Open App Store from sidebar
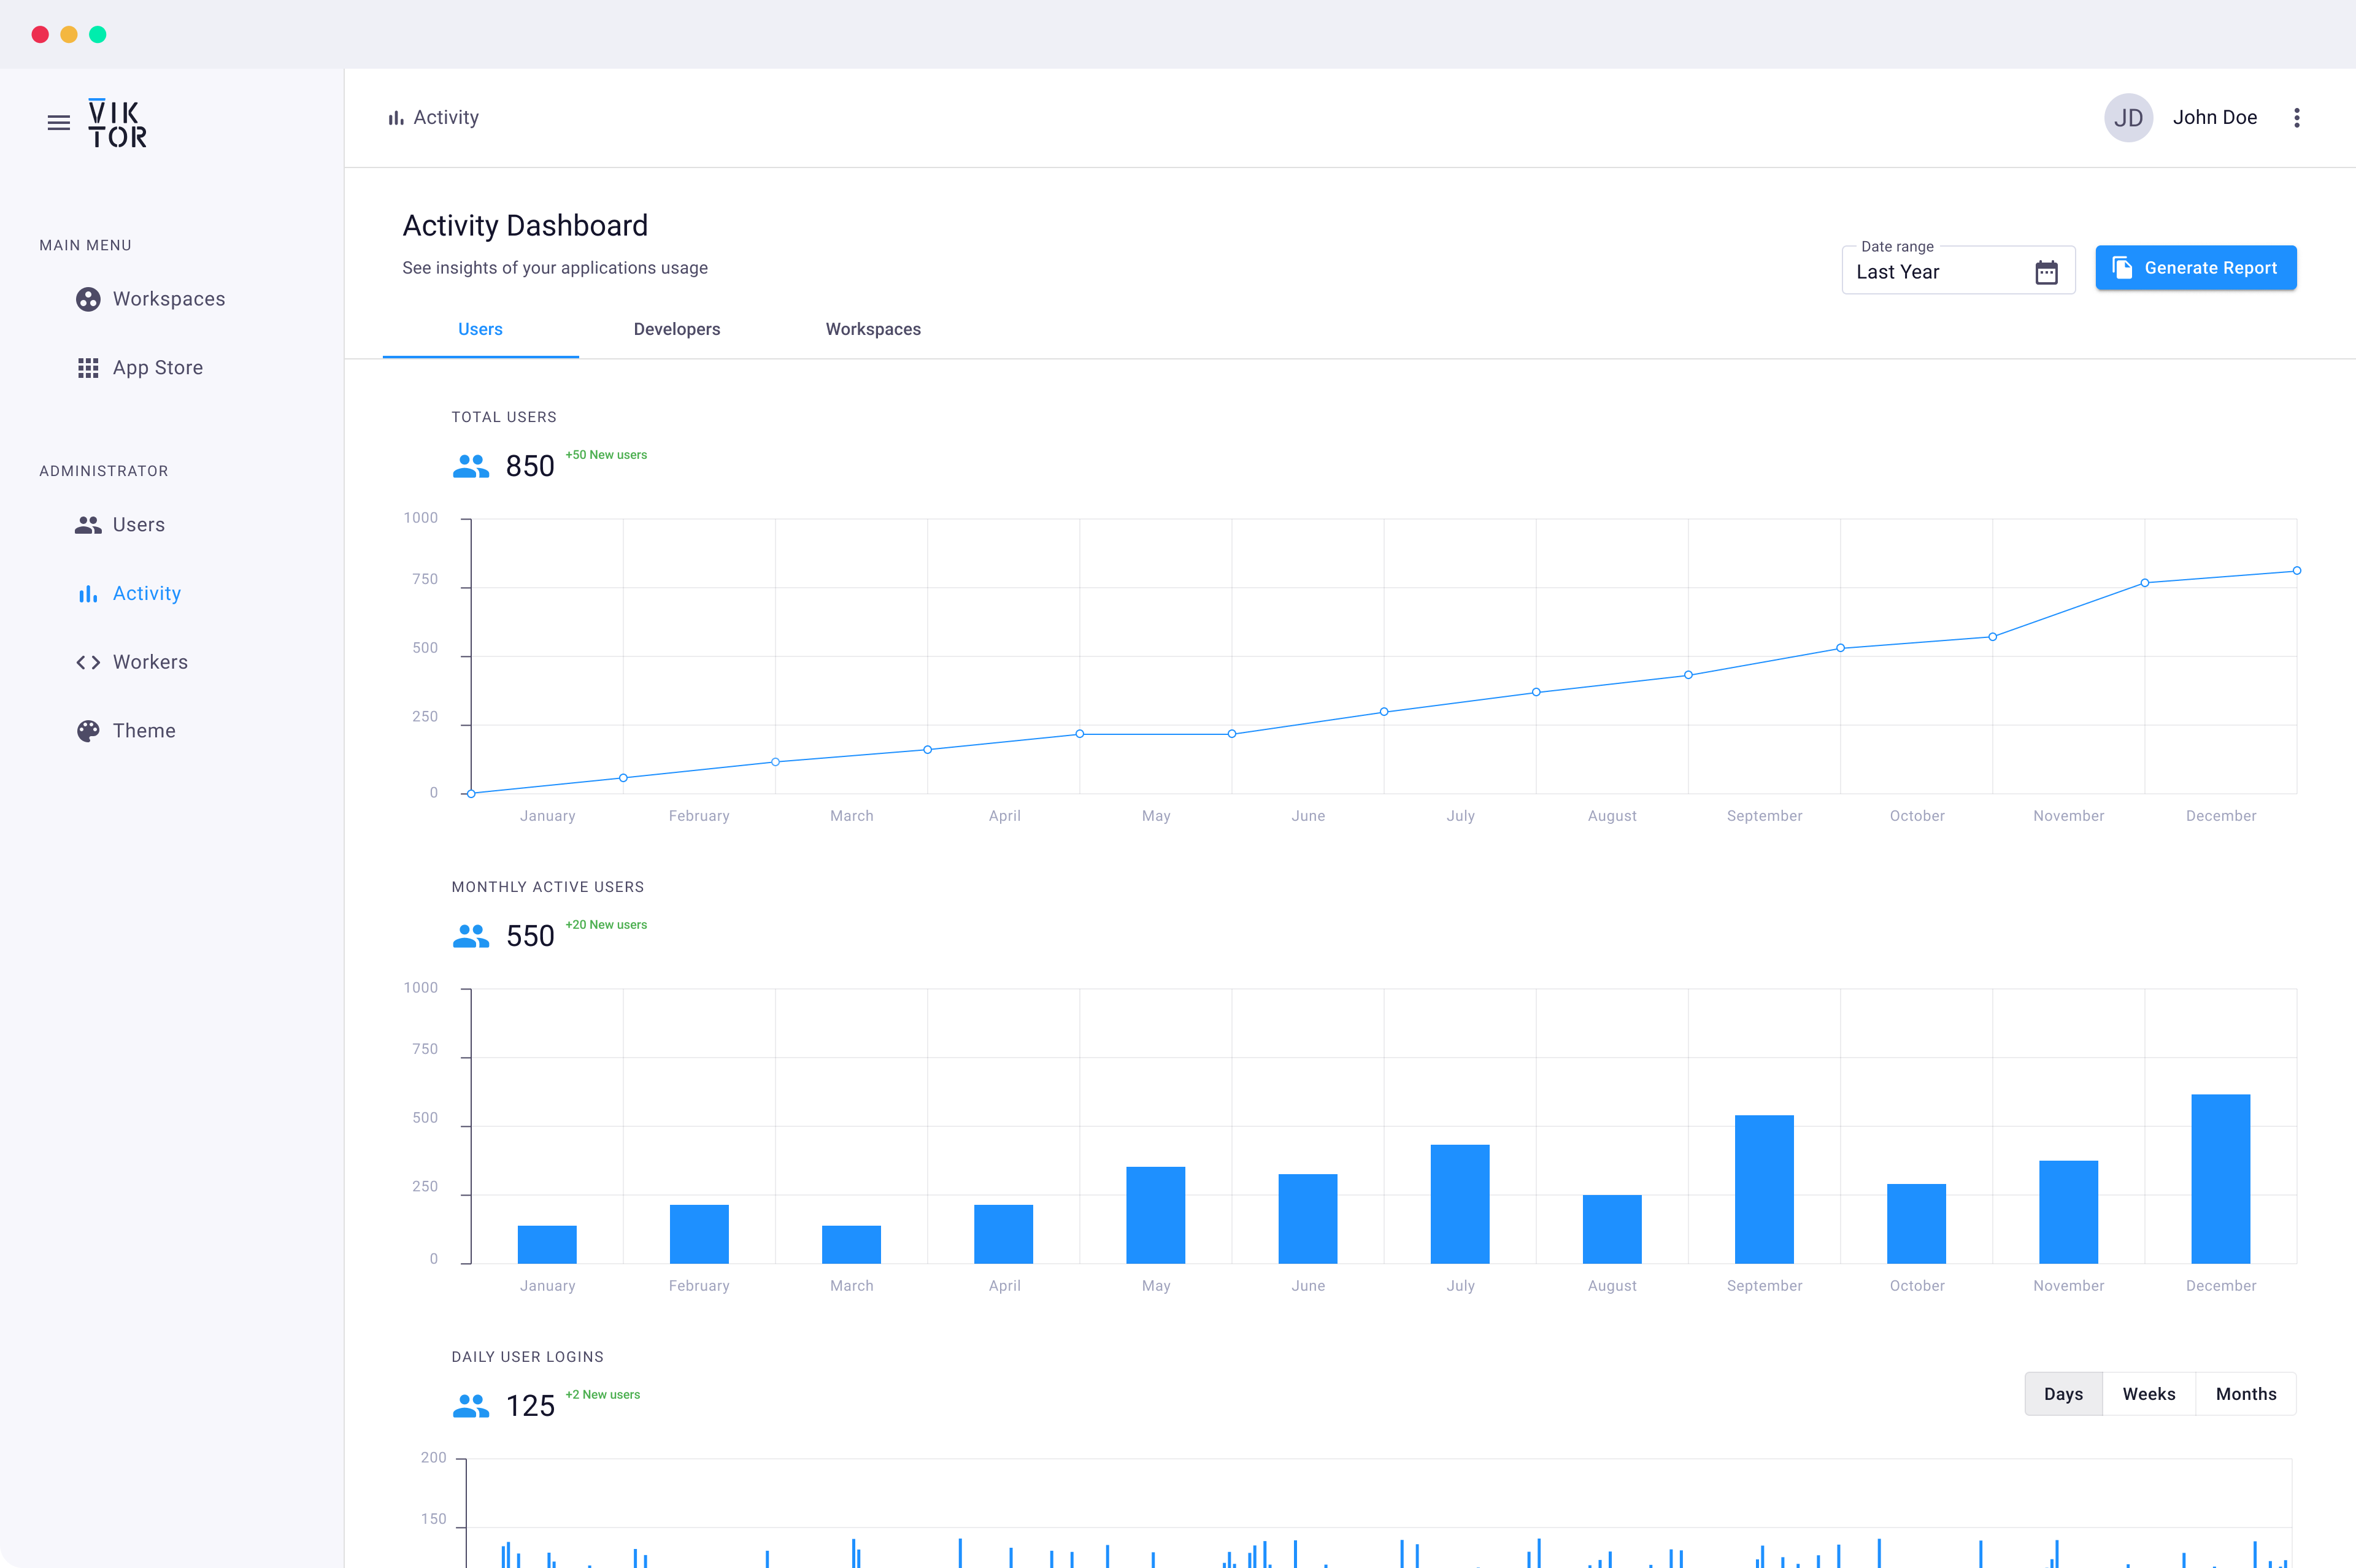2356x1568 pixels. coord(157,368)
